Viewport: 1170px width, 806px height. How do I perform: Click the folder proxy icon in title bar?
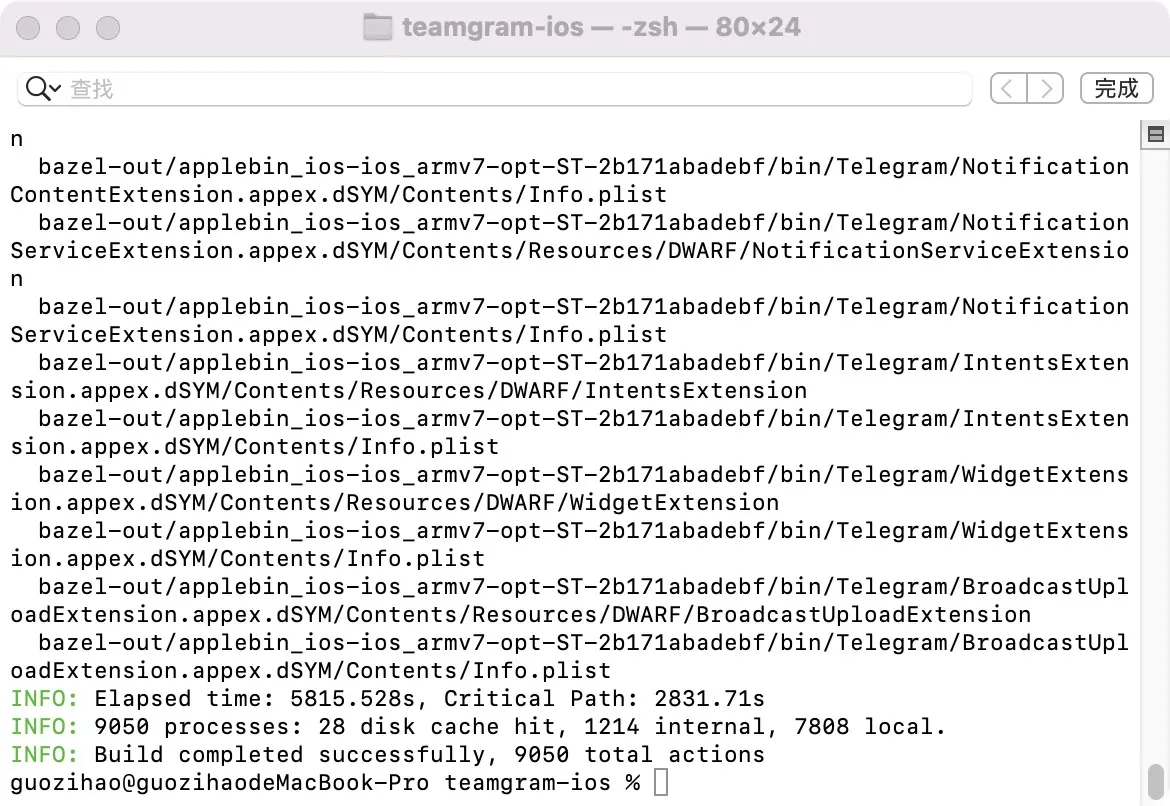click(x=378, y=27)
